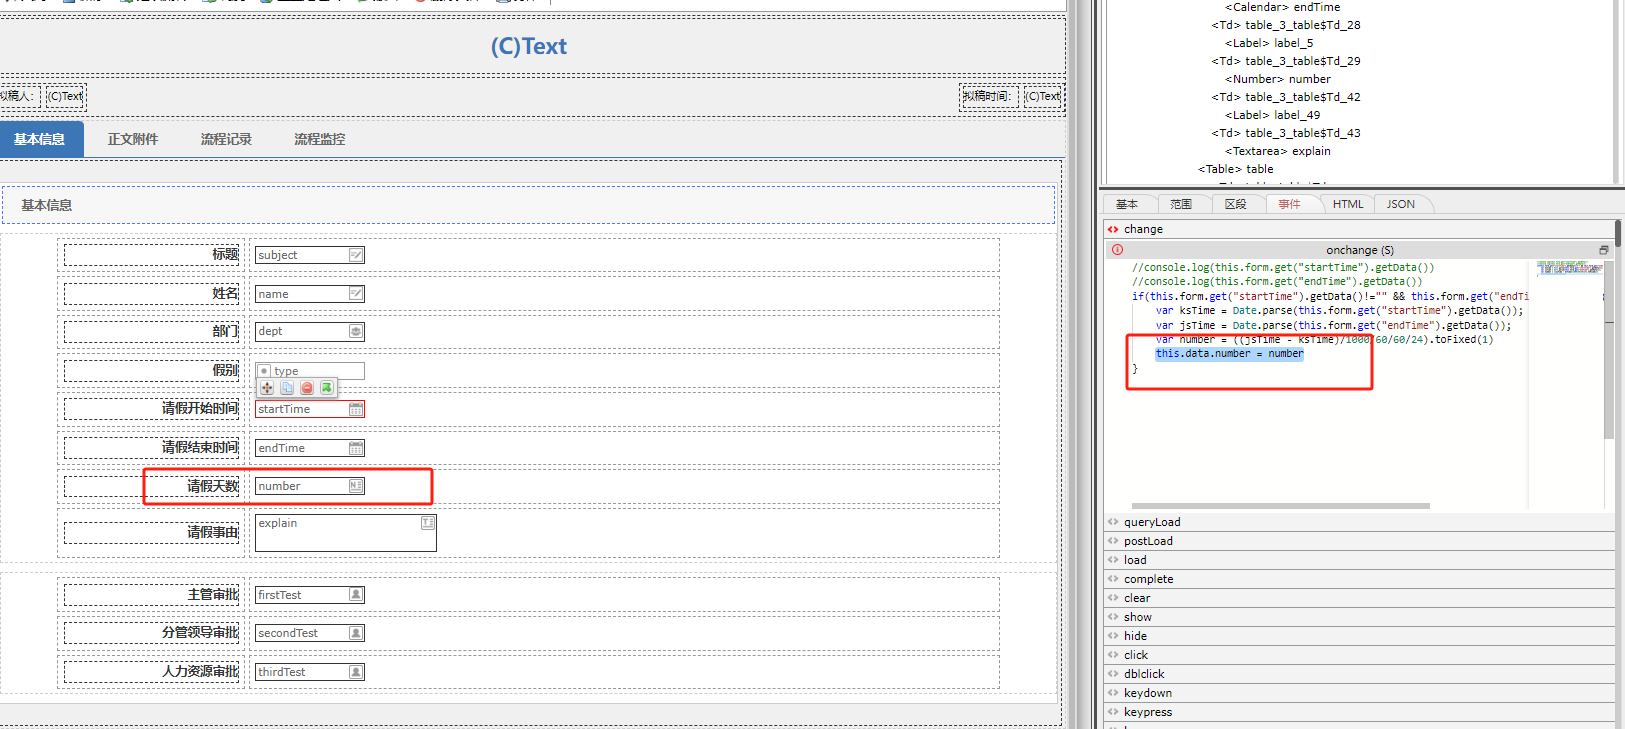
Task: Select the type radio button
Action: coord(264,371)
